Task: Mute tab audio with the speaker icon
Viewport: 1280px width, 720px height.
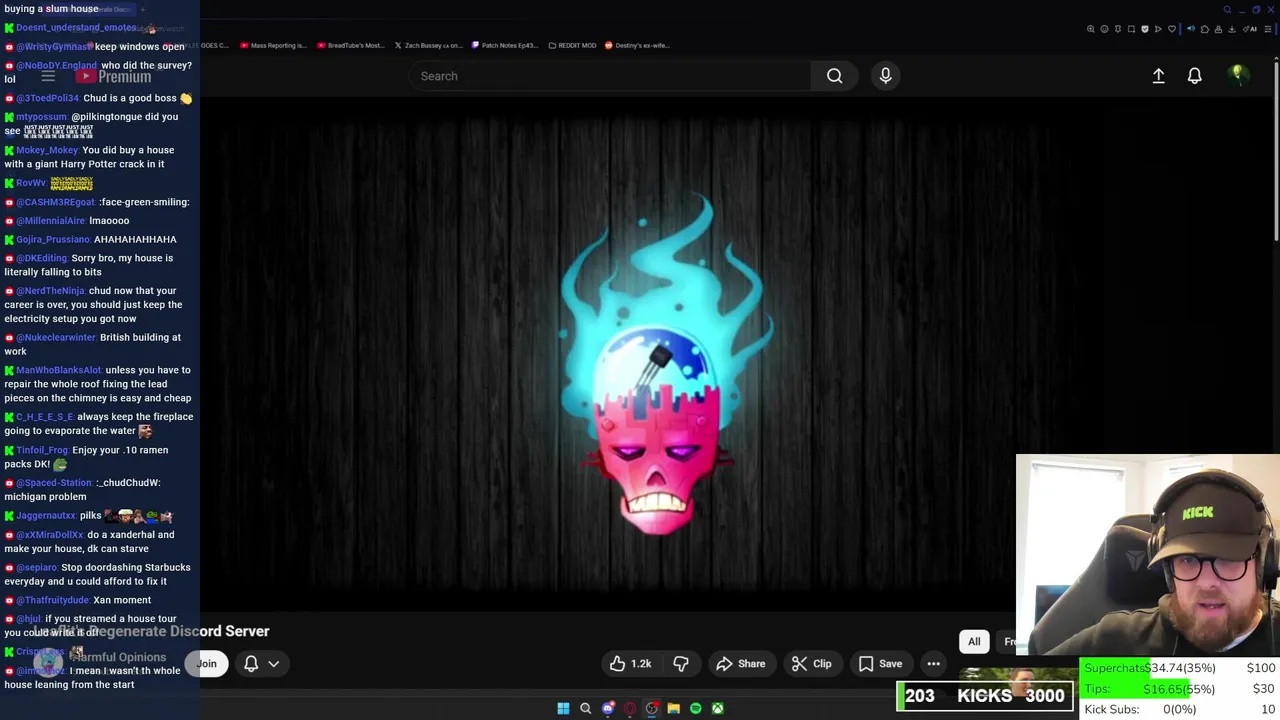Action: point(1191,29)
